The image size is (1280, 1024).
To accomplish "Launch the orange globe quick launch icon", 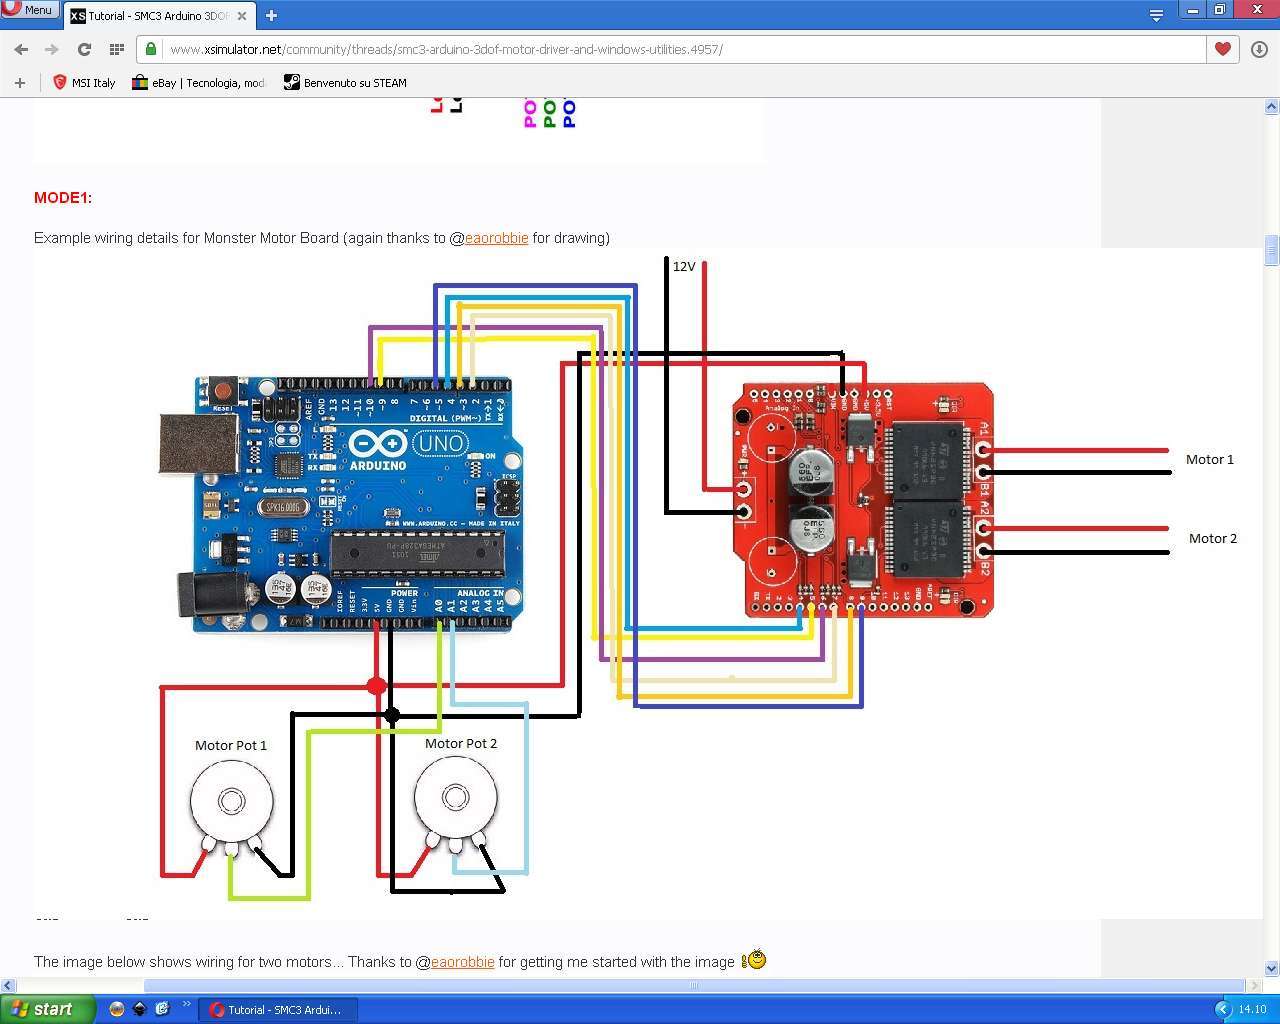I will coord(117,1009).
